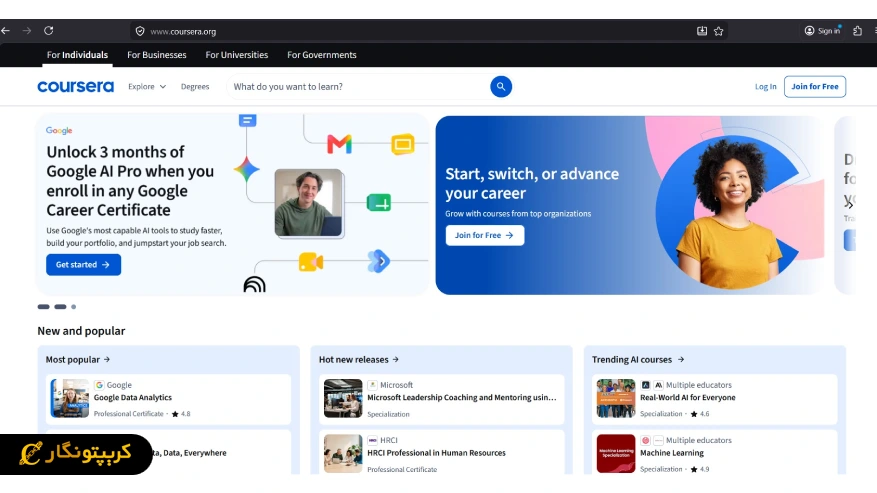Image resolution: width=877 pixels, height=493 pixels.
Task: Click the green Google Sheets icon in the banner
Action: click(379, 203)
